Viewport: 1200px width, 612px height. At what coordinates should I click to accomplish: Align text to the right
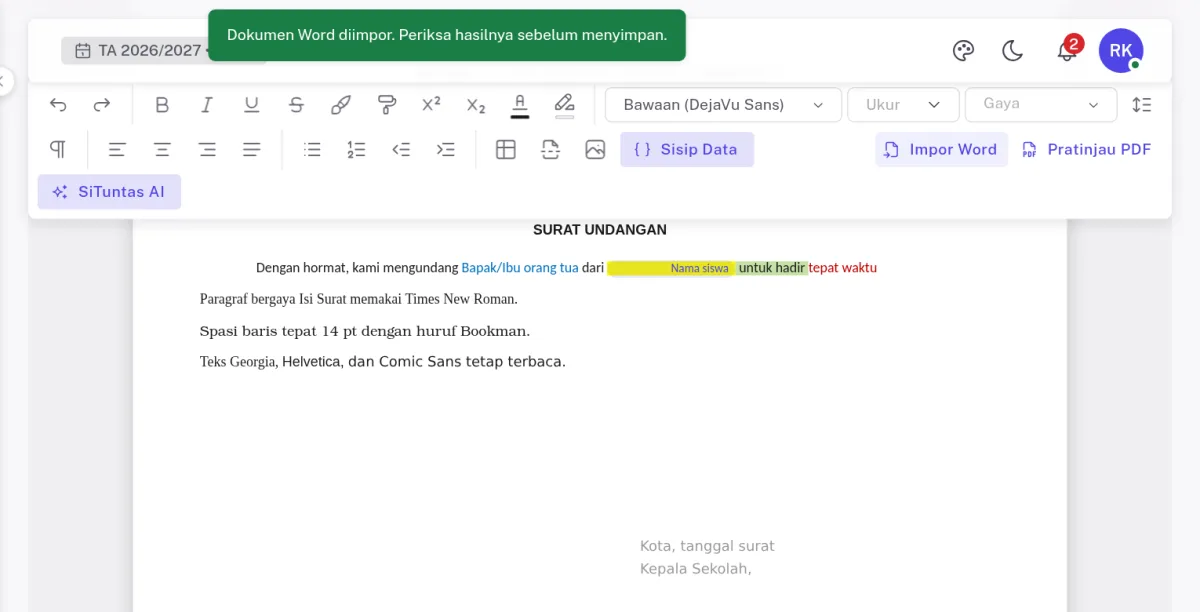pyautogui.click(x=207, y=150)
